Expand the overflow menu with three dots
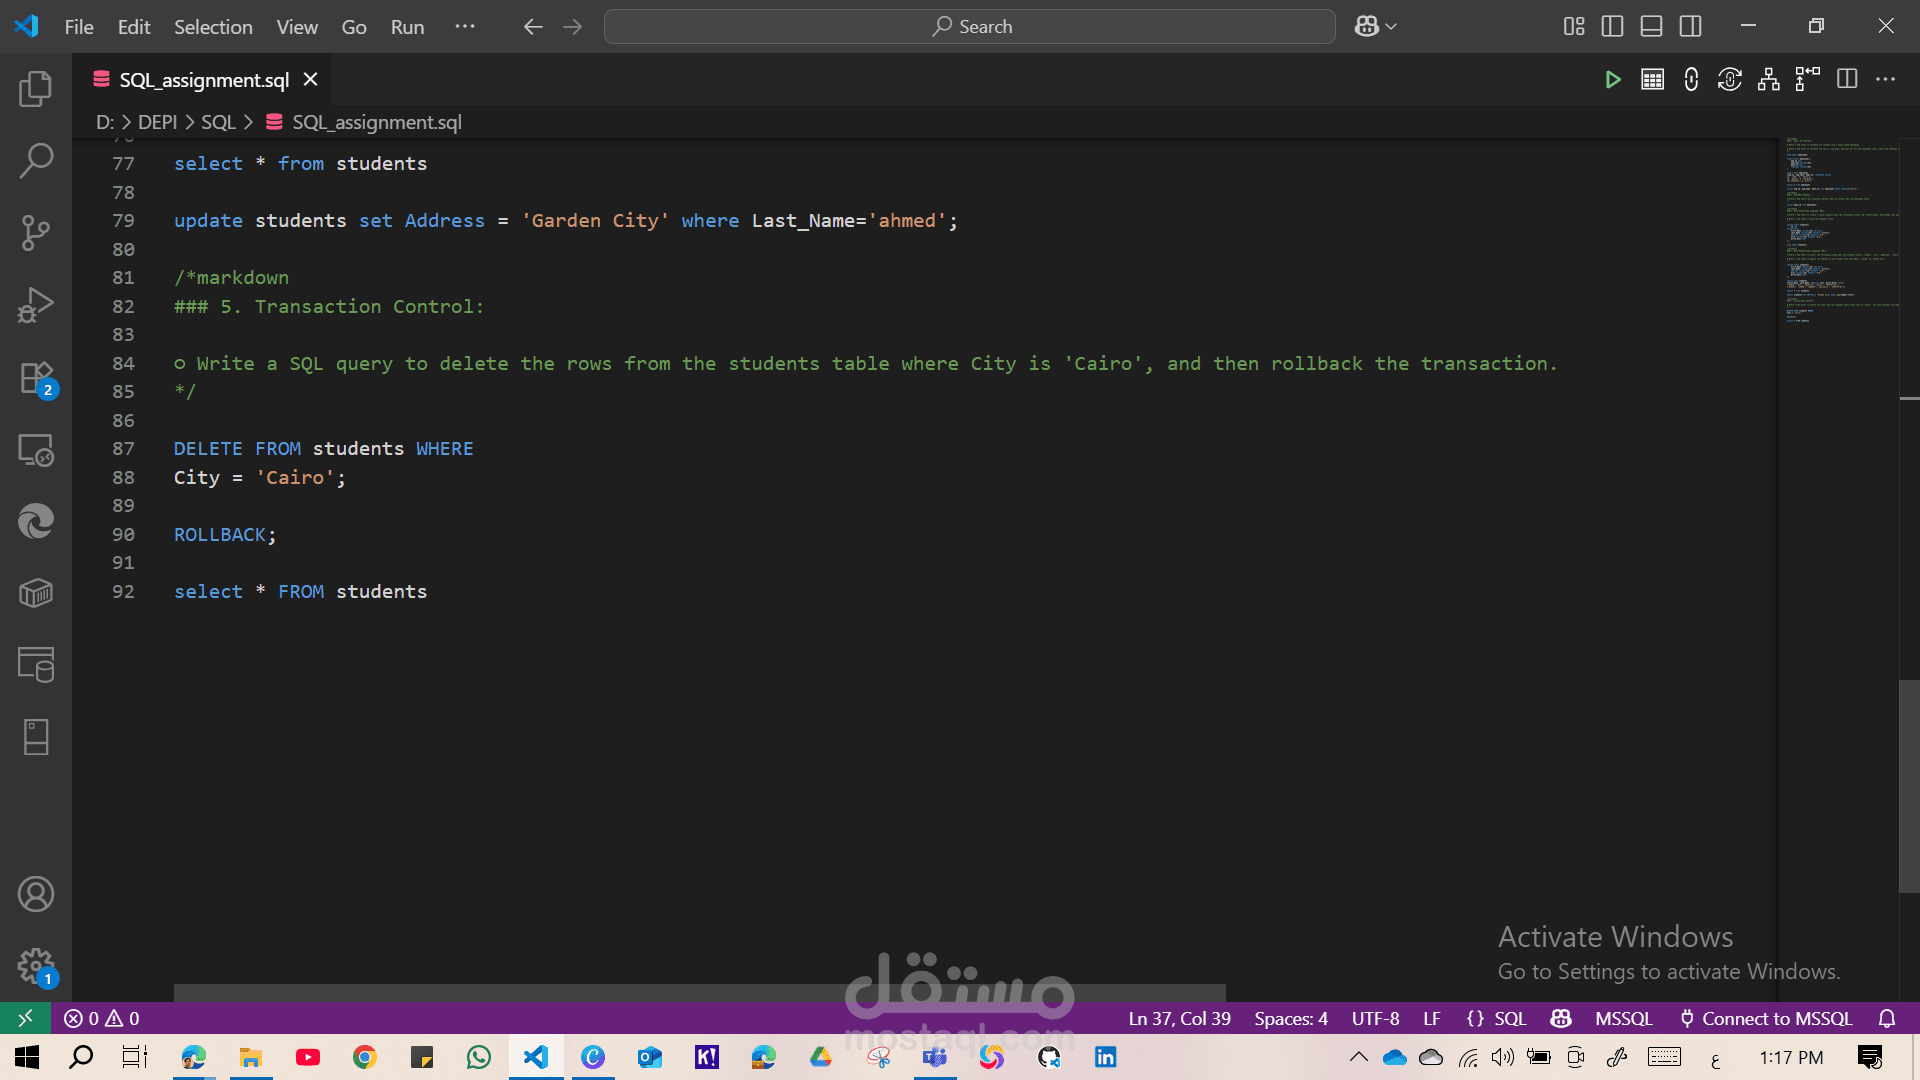This screenshot has height=1080, width=1920. coord(465,27)
